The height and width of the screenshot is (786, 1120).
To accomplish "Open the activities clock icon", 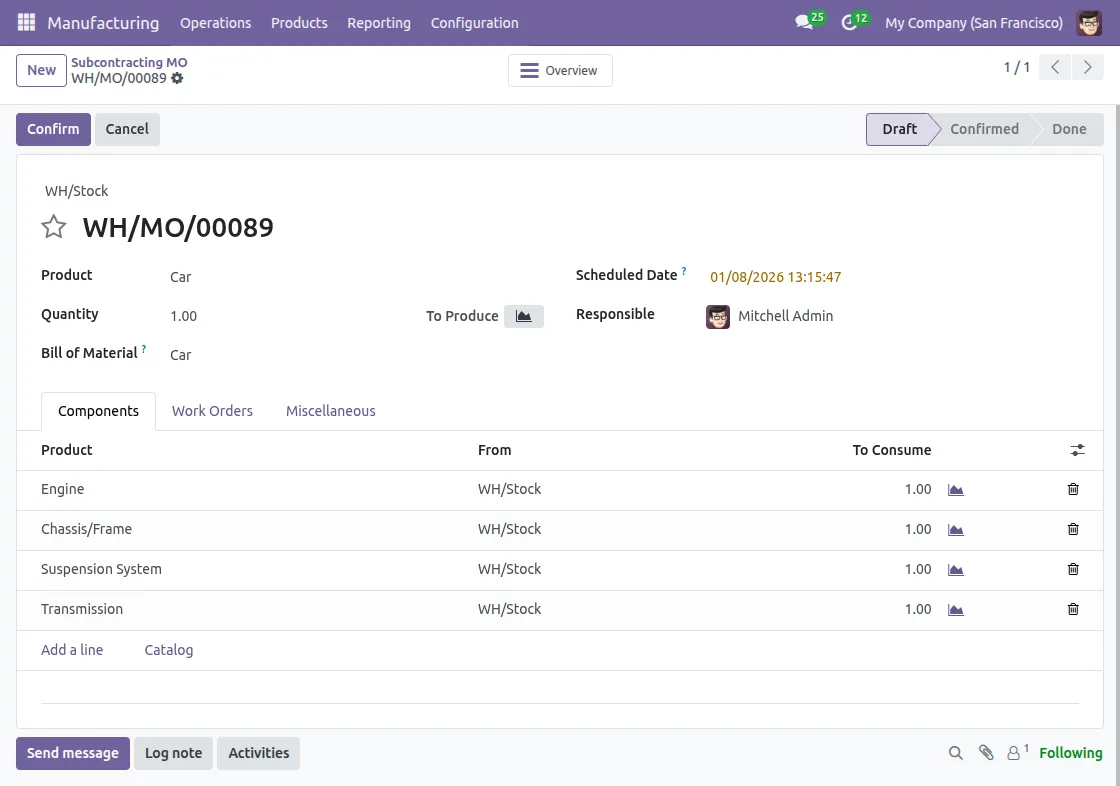I will coord(850,22).
